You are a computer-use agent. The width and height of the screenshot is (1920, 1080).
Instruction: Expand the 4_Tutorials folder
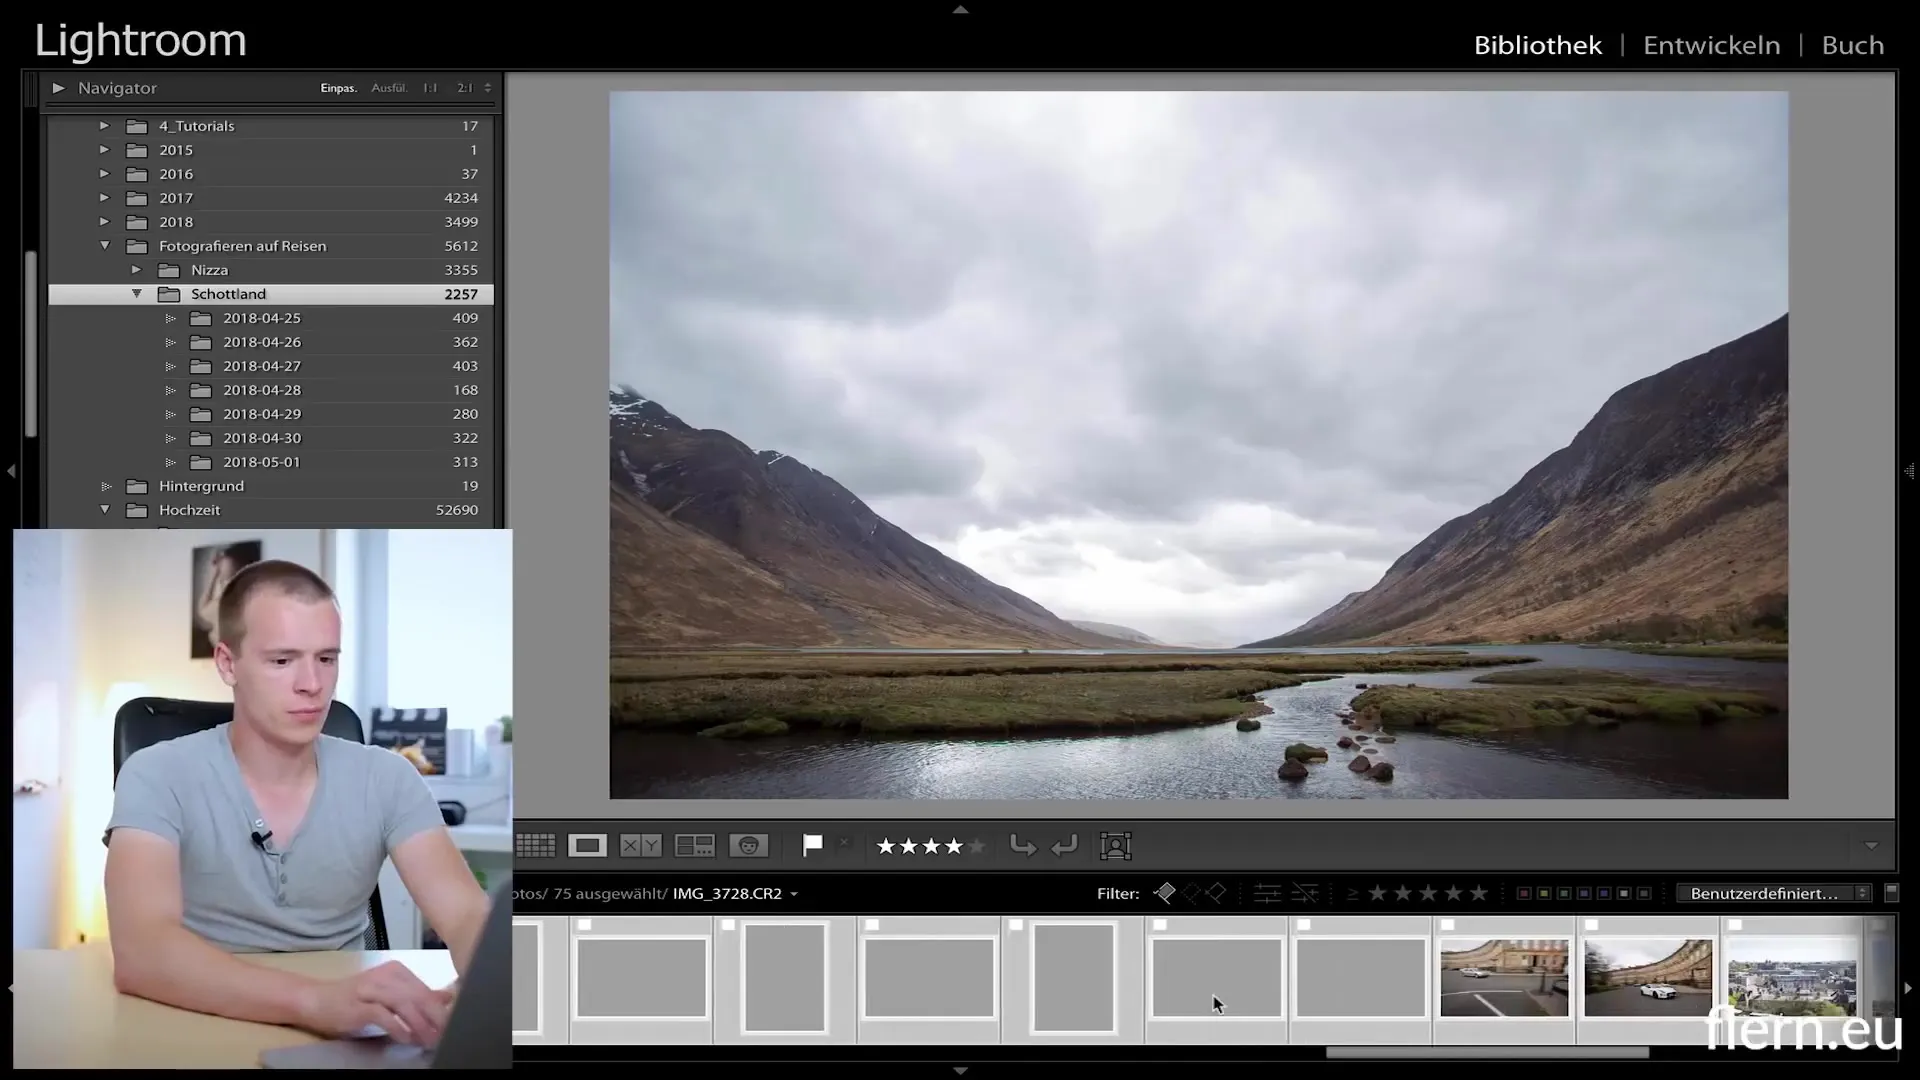tap(104, 126)
